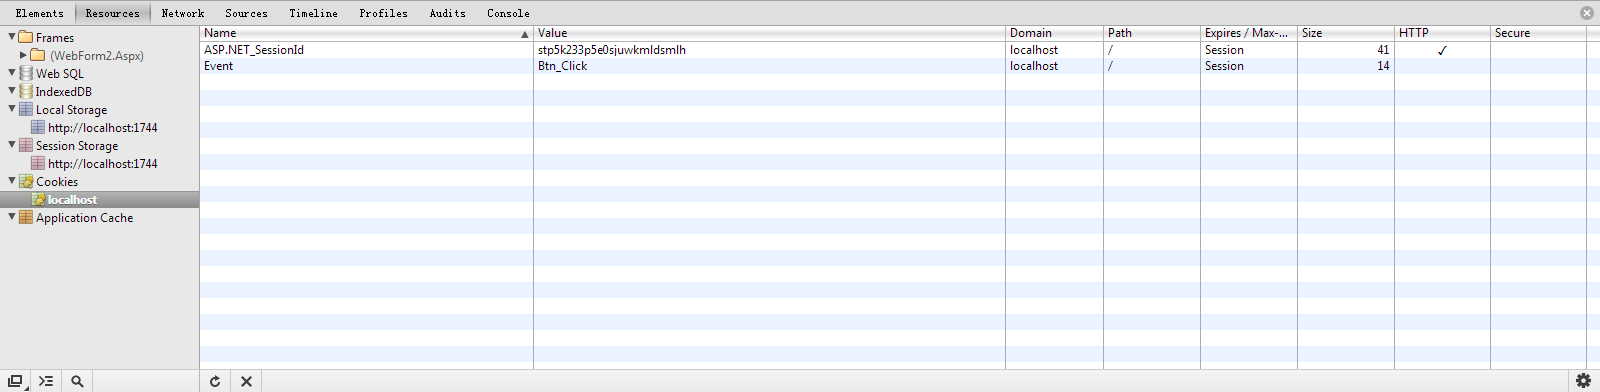Sort cookies by Value column
This screenshot has width=1600, height=392.
pyautogui.click(x=769, y=33)
